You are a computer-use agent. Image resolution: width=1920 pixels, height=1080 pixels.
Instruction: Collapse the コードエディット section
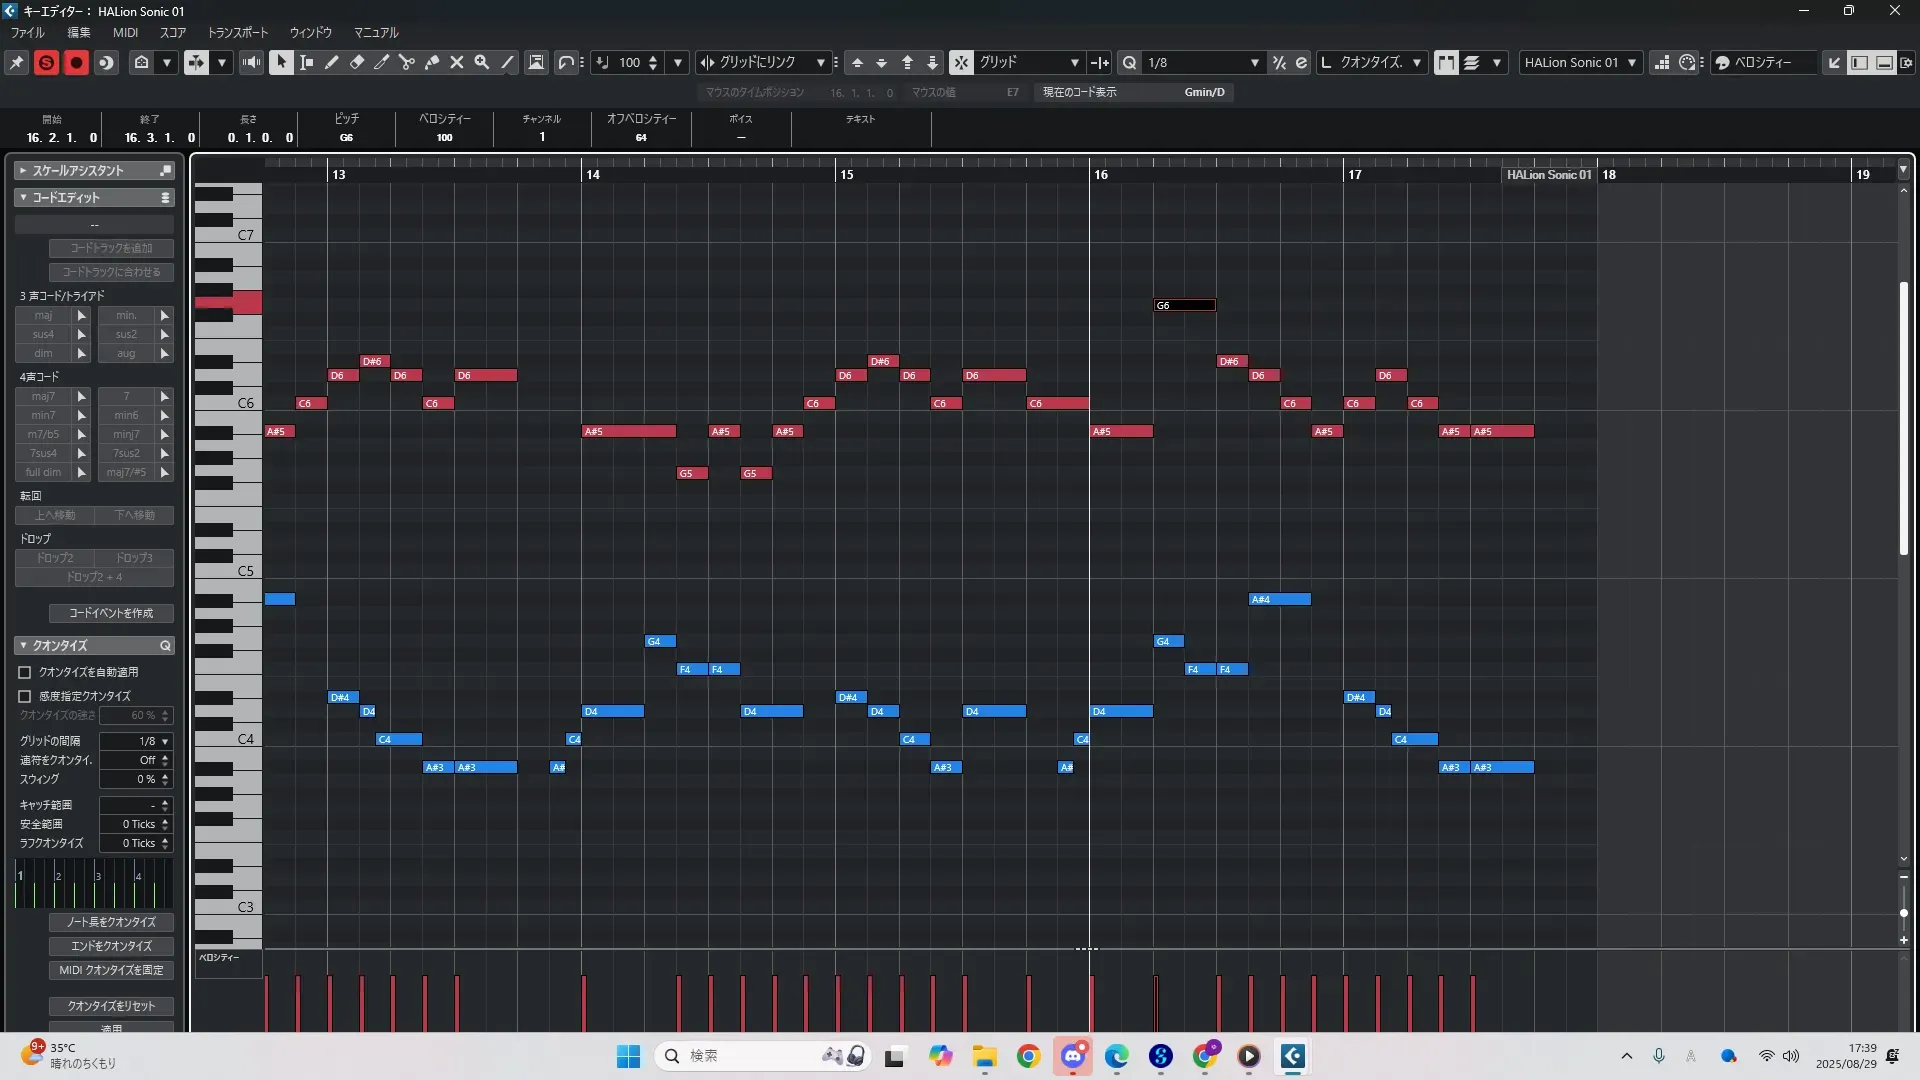tap(23, 197)
